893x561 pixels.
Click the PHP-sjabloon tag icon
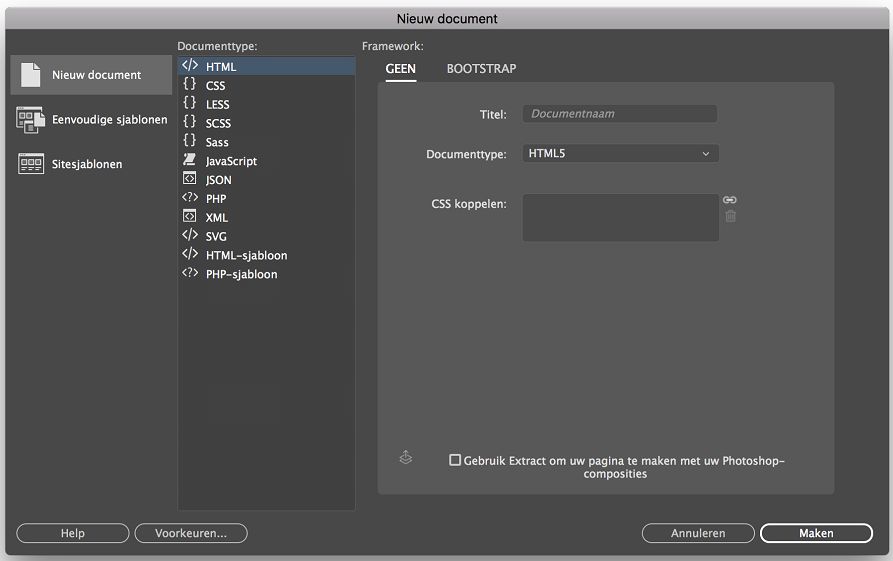(x=190, y=272)
